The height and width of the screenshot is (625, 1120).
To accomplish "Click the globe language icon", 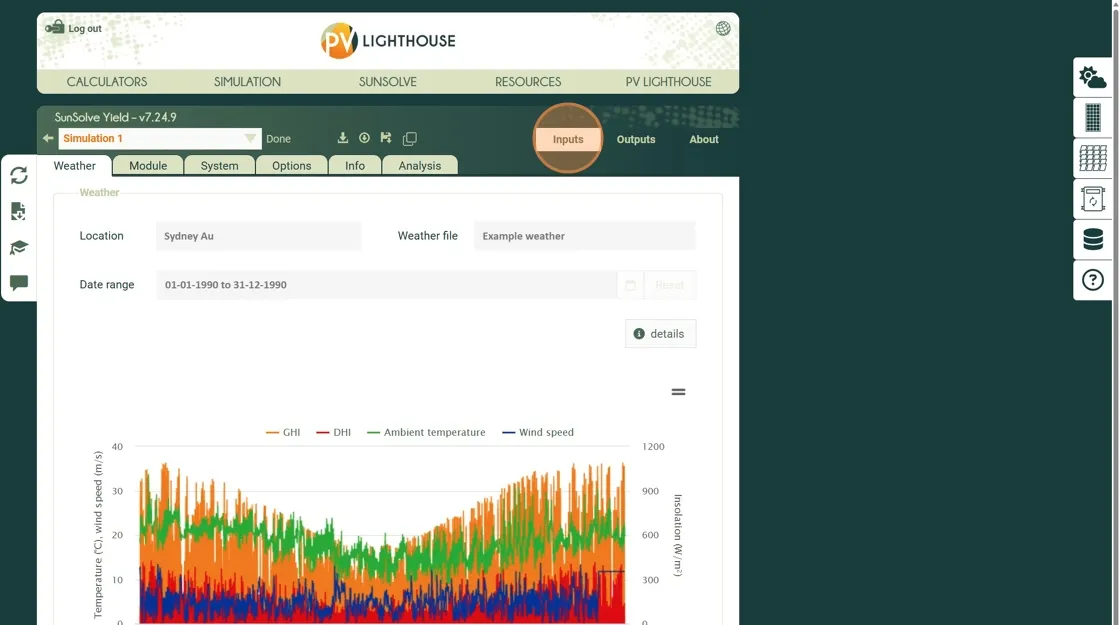I will tap(723, 29).
